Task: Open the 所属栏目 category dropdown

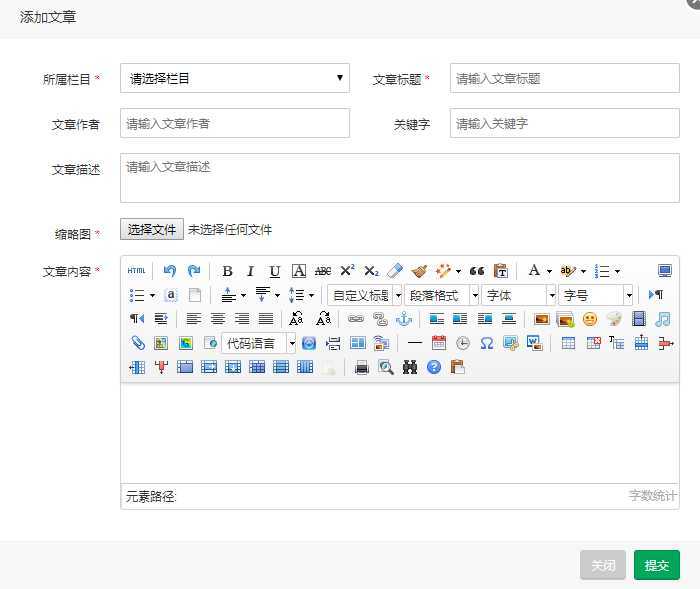Action: [x=235, y=78]
